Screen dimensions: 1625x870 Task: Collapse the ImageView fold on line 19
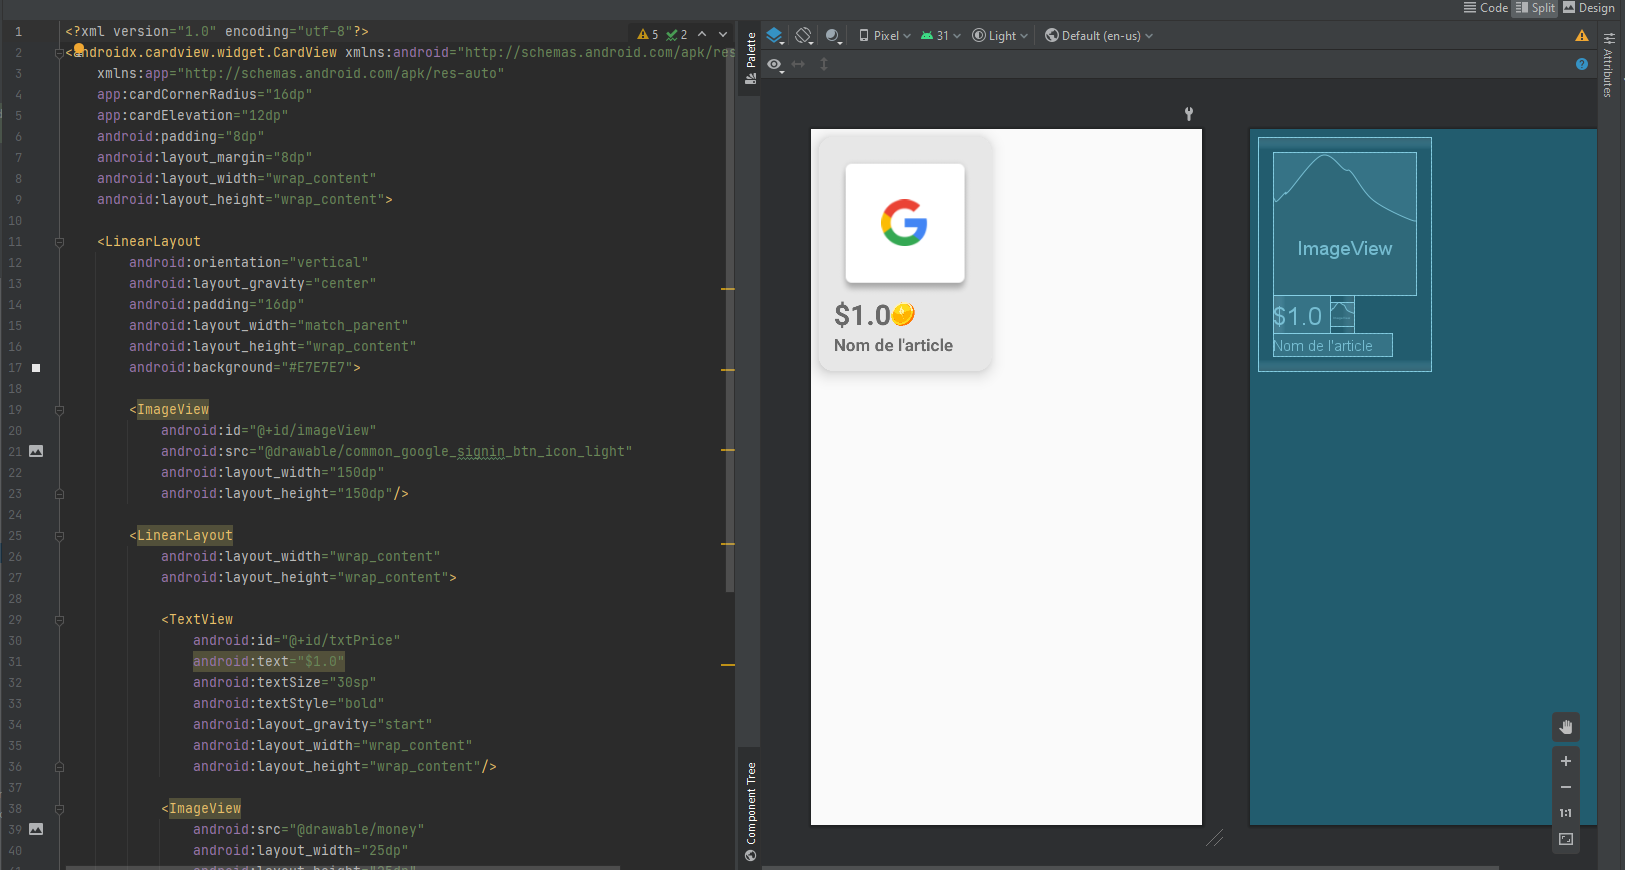[x=59, y=409]
